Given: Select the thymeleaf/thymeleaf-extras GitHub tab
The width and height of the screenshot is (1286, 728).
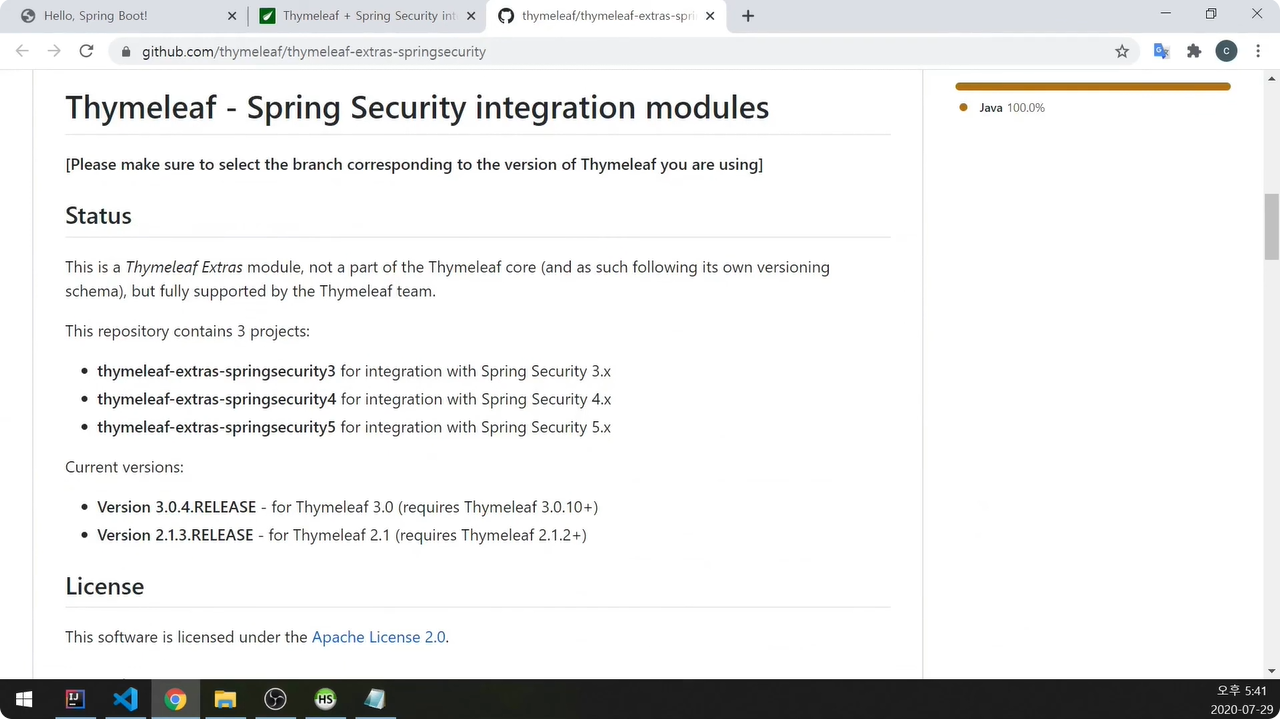Looking at the screenshot, I should (607, 16).
